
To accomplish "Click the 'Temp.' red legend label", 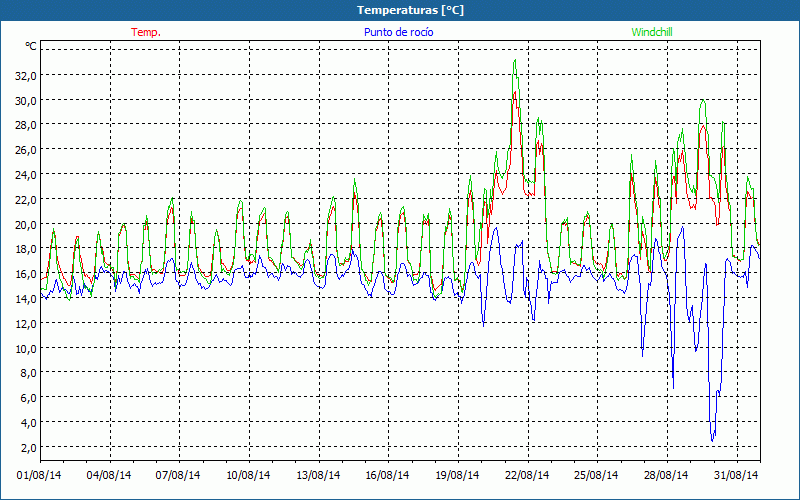I will tap(146, 32).
